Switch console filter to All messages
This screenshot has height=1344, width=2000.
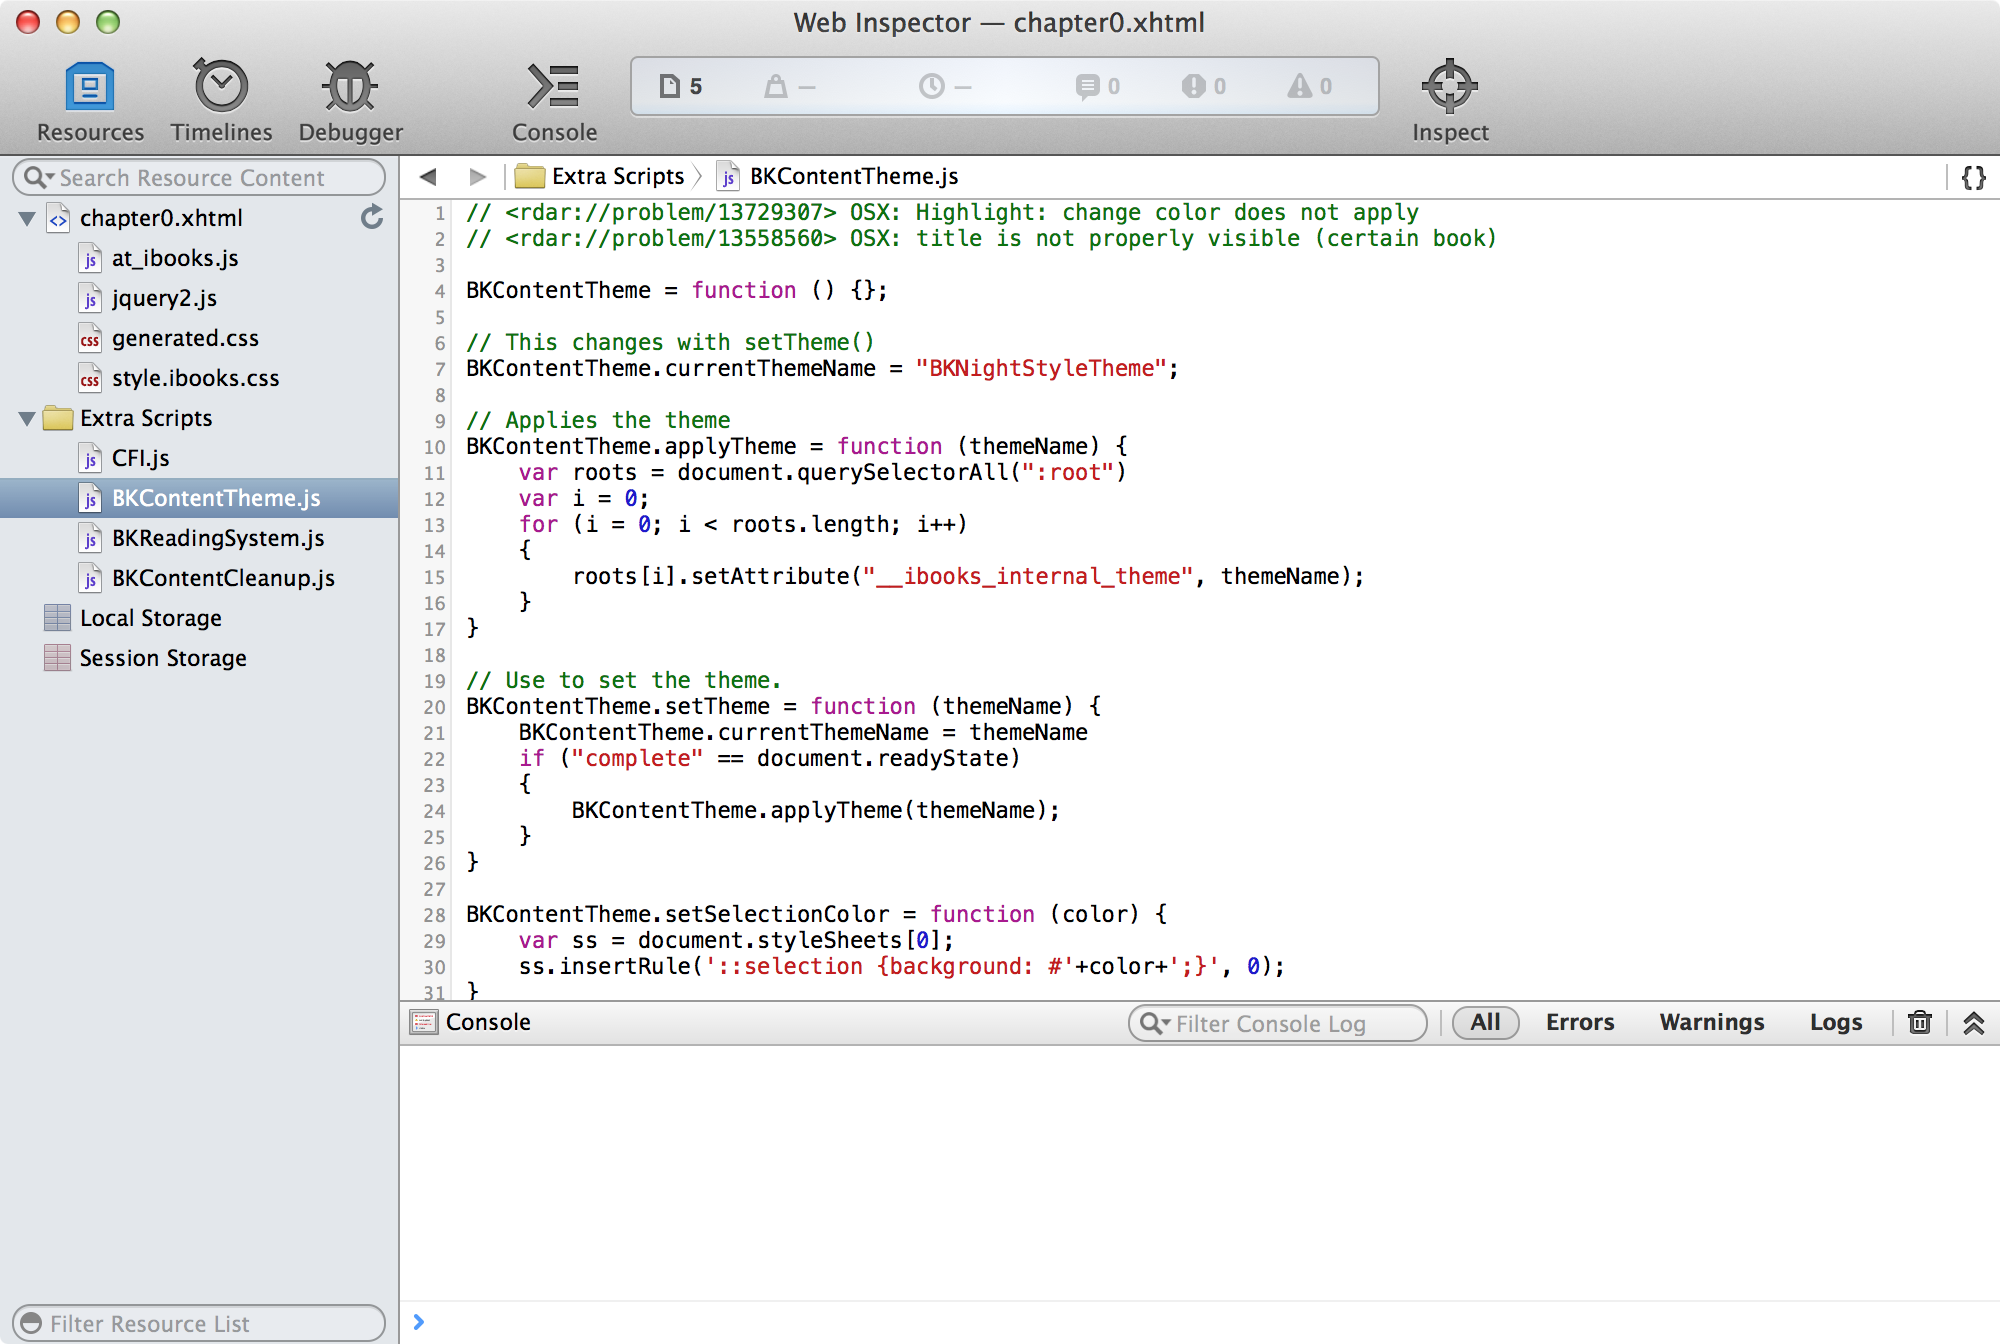coord(1485,1022)
